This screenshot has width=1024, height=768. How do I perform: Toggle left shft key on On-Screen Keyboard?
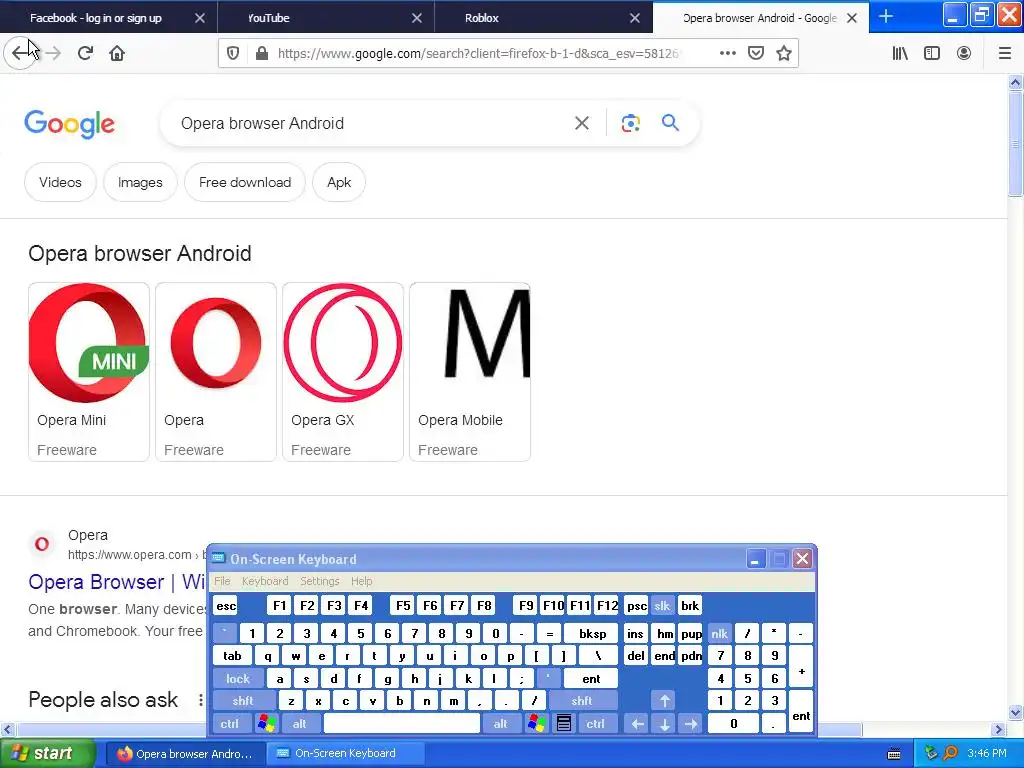243,701
